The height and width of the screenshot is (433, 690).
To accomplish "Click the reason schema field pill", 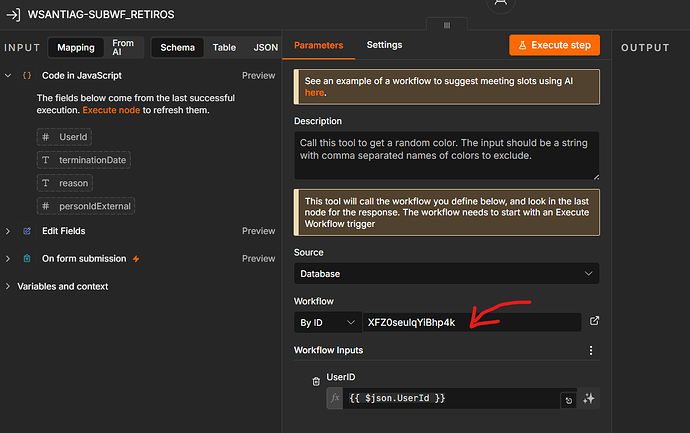I will [x=65, y=183].
